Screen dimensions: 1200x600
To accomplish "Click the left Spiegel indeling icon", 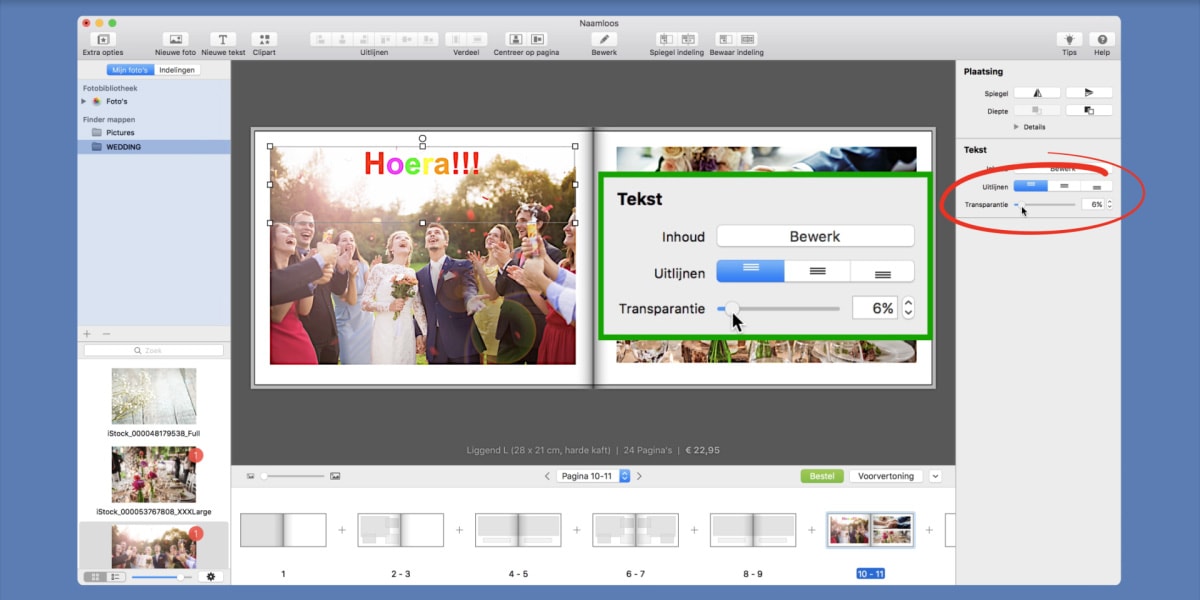I will point(666,39).
